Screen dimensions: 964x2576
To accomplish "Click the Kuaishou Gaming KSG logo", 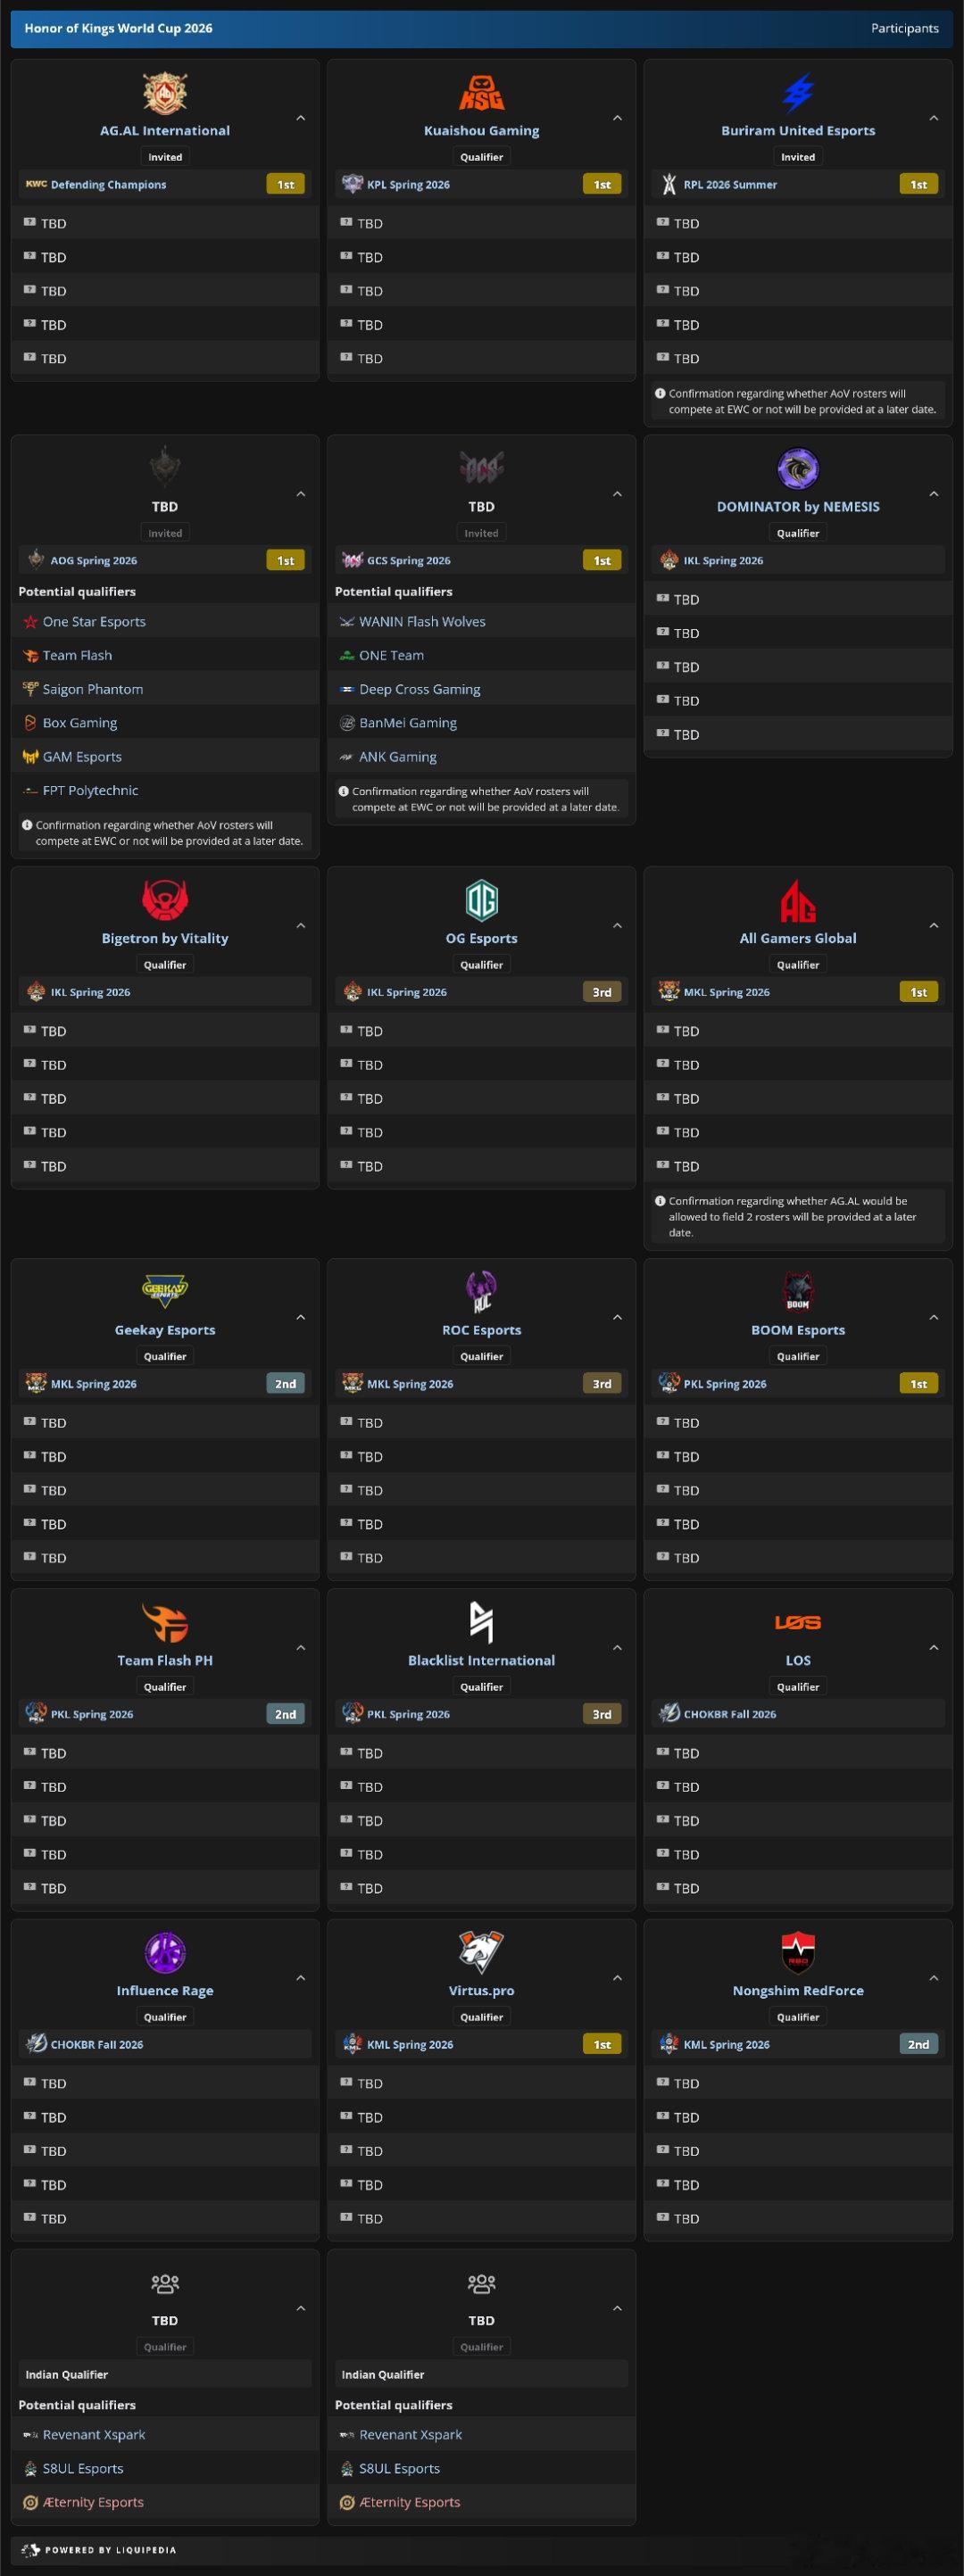I will (x=481, y=93).
